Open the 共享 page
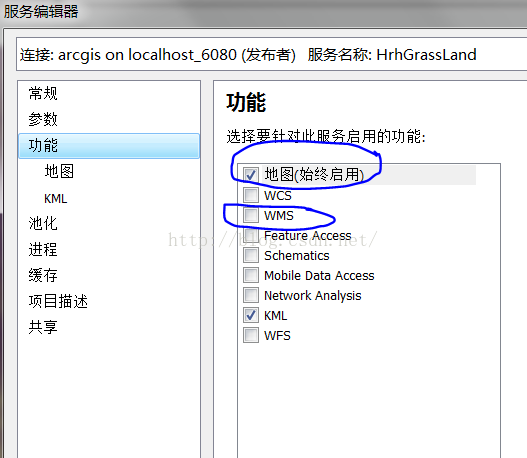527x458 pixels. (x=43, y=327)
